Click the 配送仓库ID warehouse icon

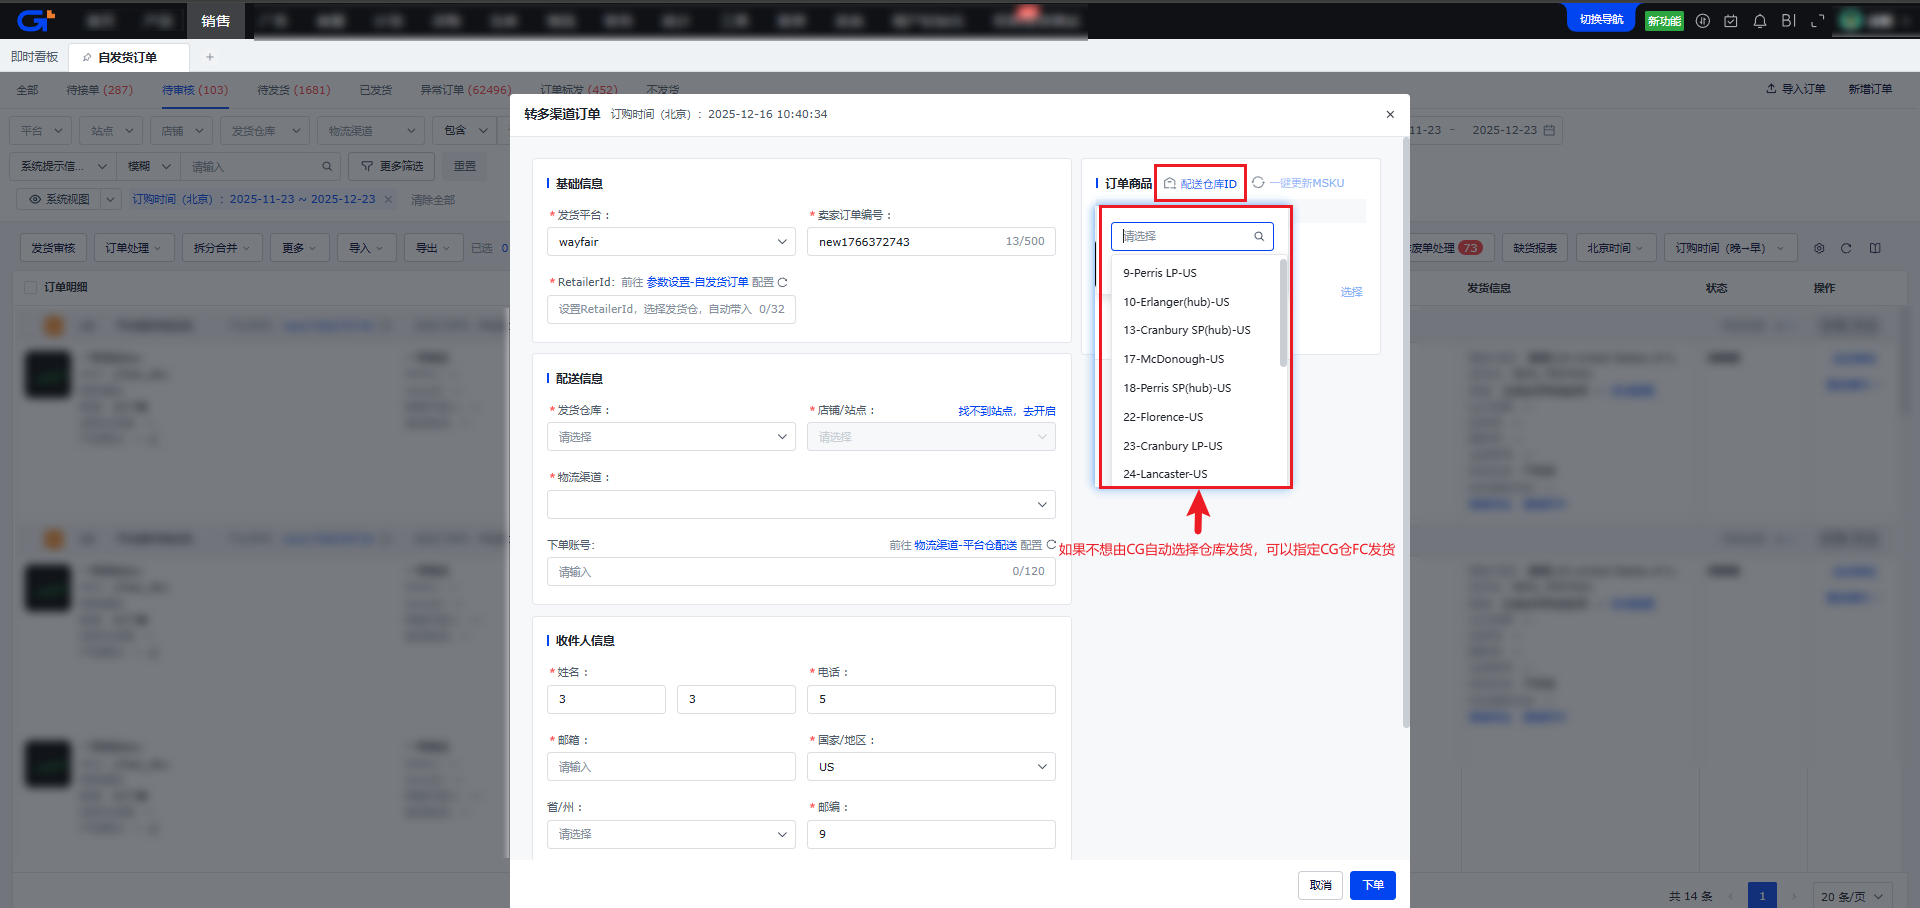point(1170,183)
